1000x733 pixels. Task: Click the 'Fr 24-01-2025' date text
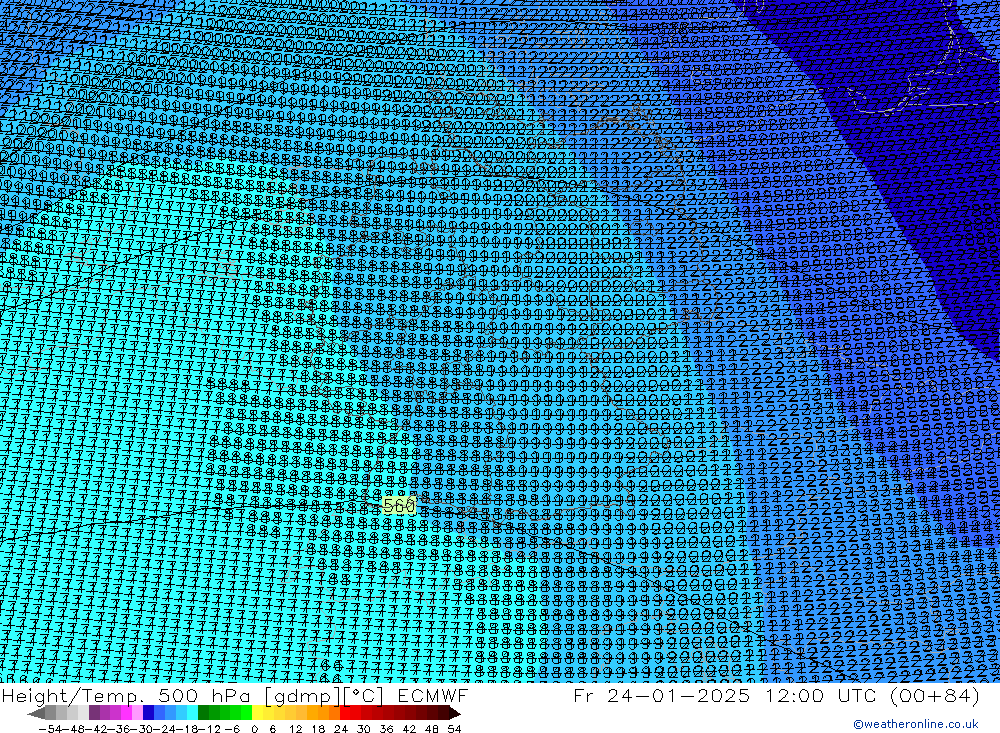662,695
